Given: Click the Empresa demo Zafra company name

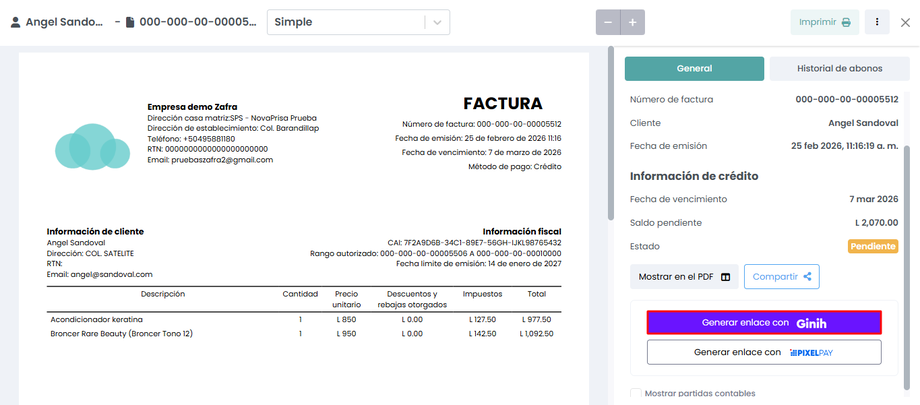Looking at the screenshot, I should pyautogui.click(x=192, y=107).
